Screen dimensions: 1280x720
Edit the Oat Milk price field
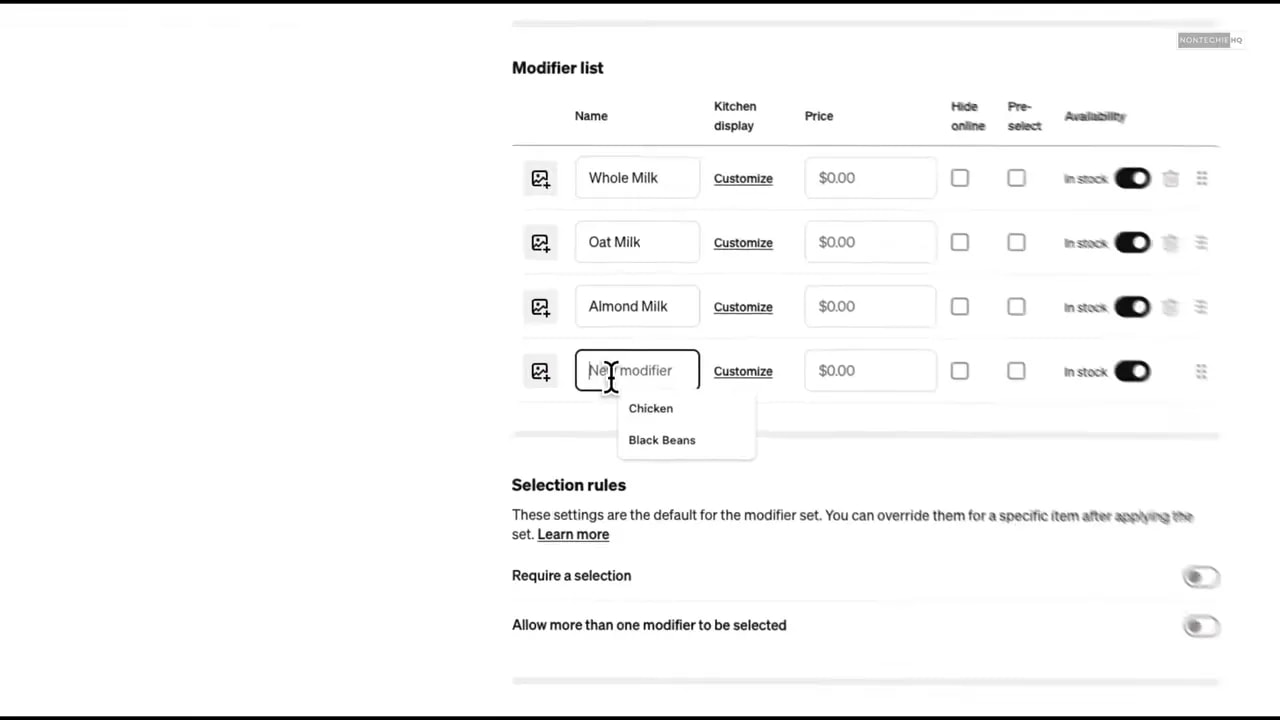pos(870,242)
